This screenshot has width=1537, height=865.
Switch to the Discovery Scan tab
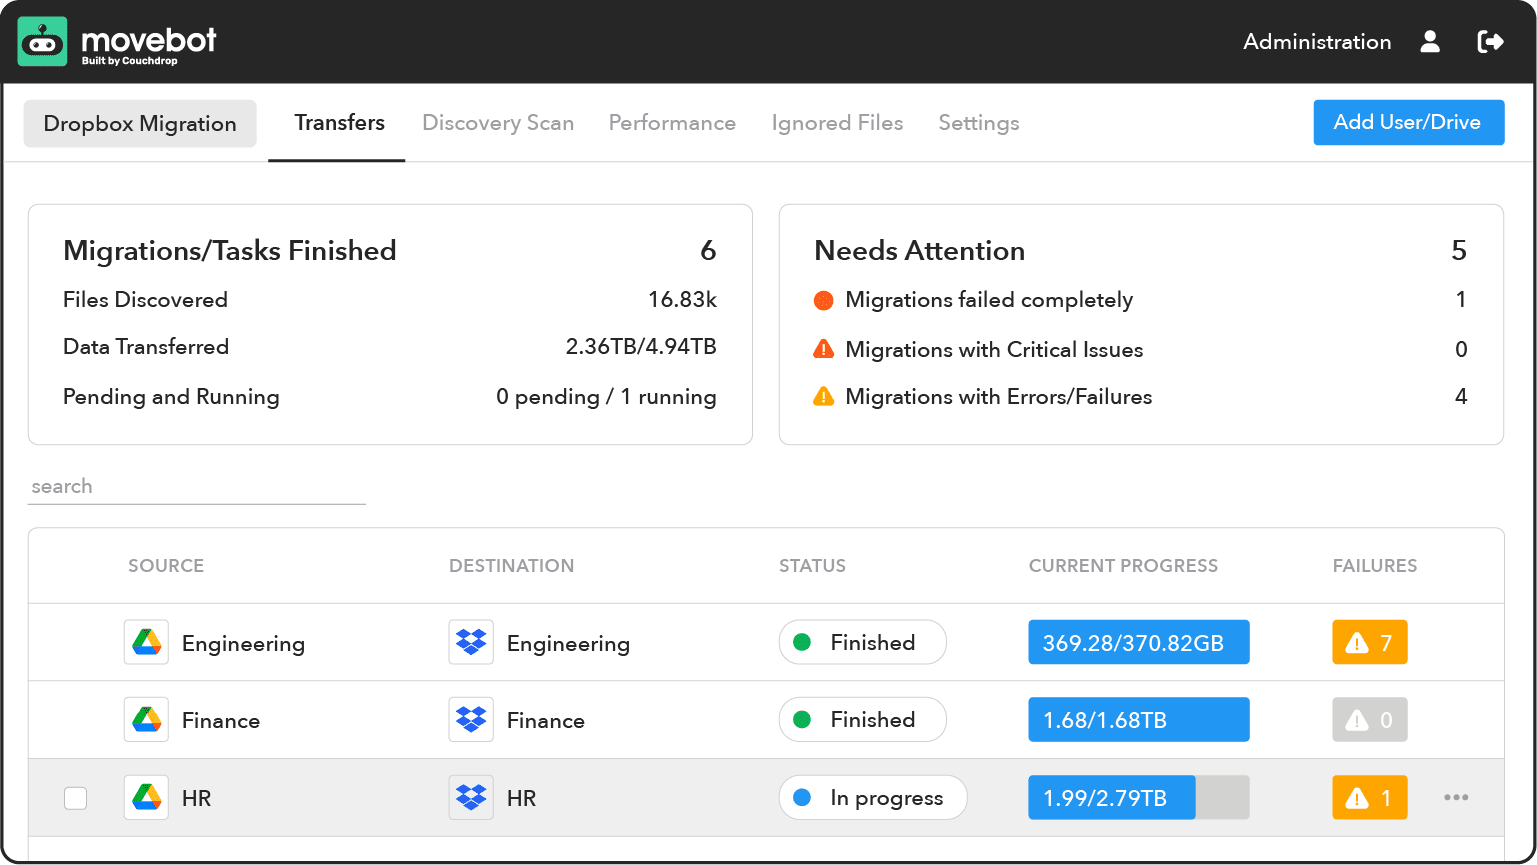pos(498,122)
